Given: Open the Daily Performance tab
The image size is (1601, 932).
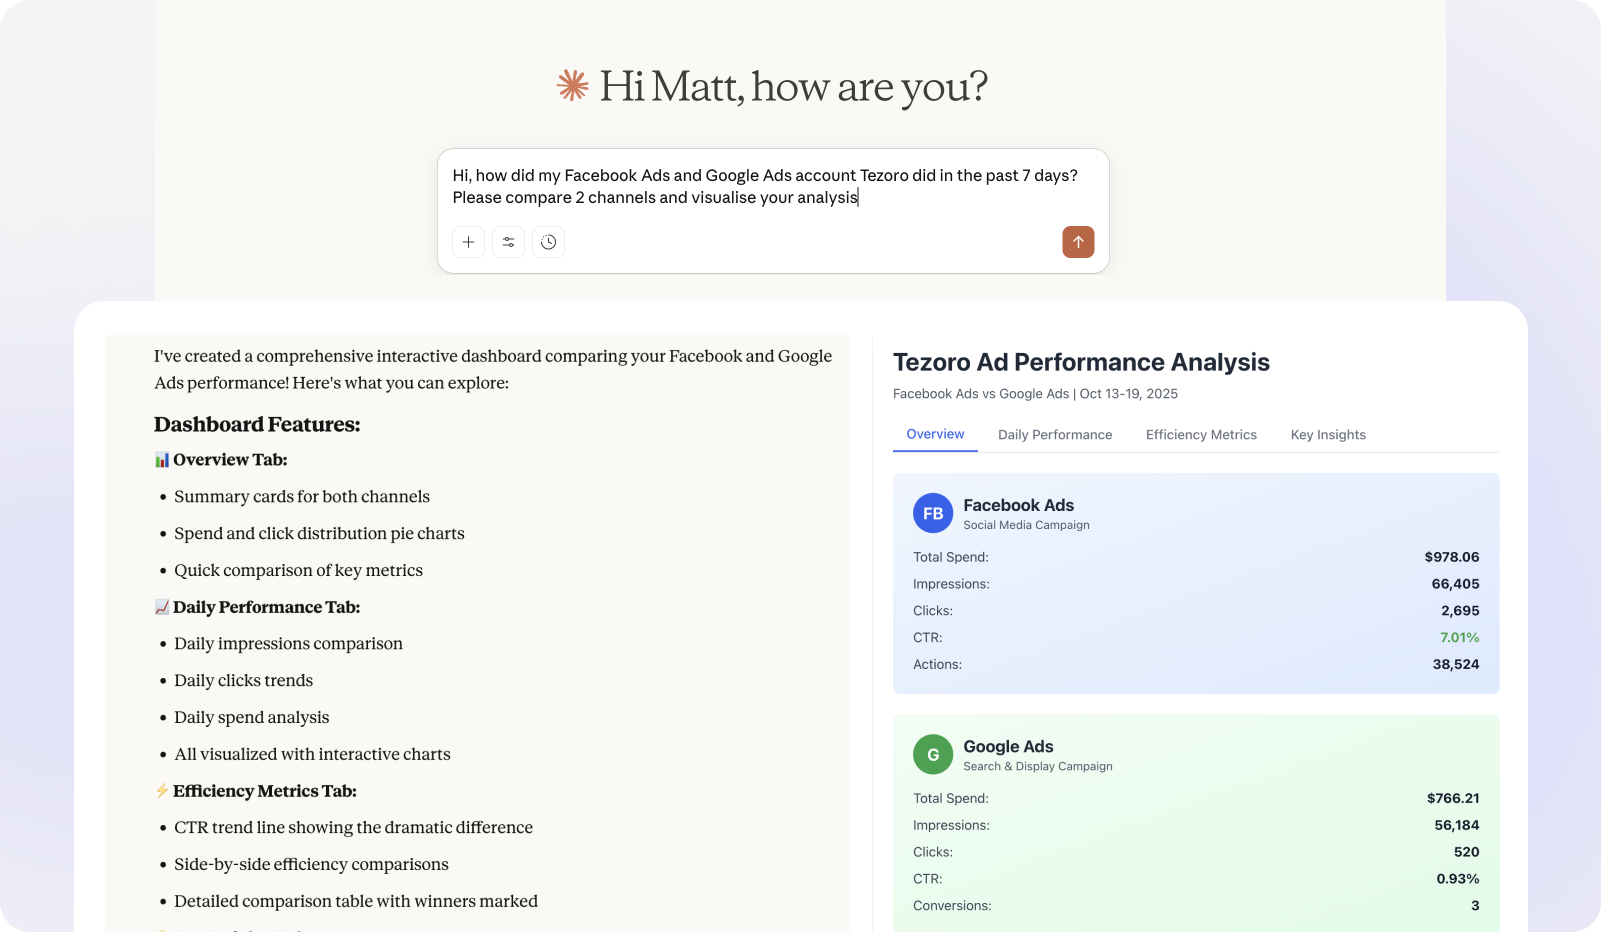Looking at the screenshot, I should click(x=1055, y=435).
